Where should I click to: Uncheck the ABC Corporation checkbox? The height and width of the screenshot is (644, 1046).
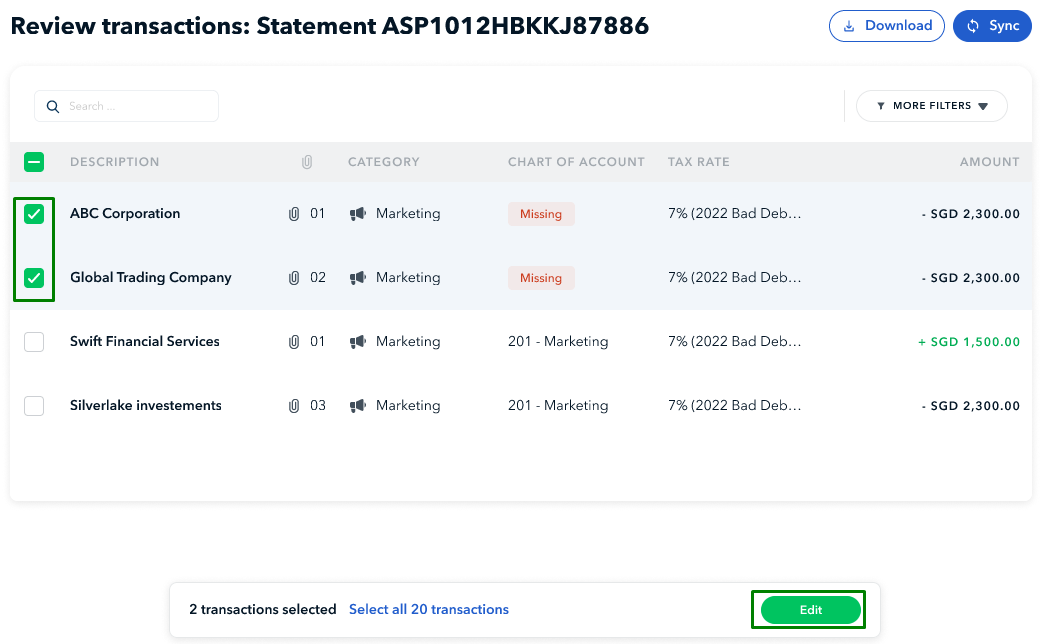34,214
